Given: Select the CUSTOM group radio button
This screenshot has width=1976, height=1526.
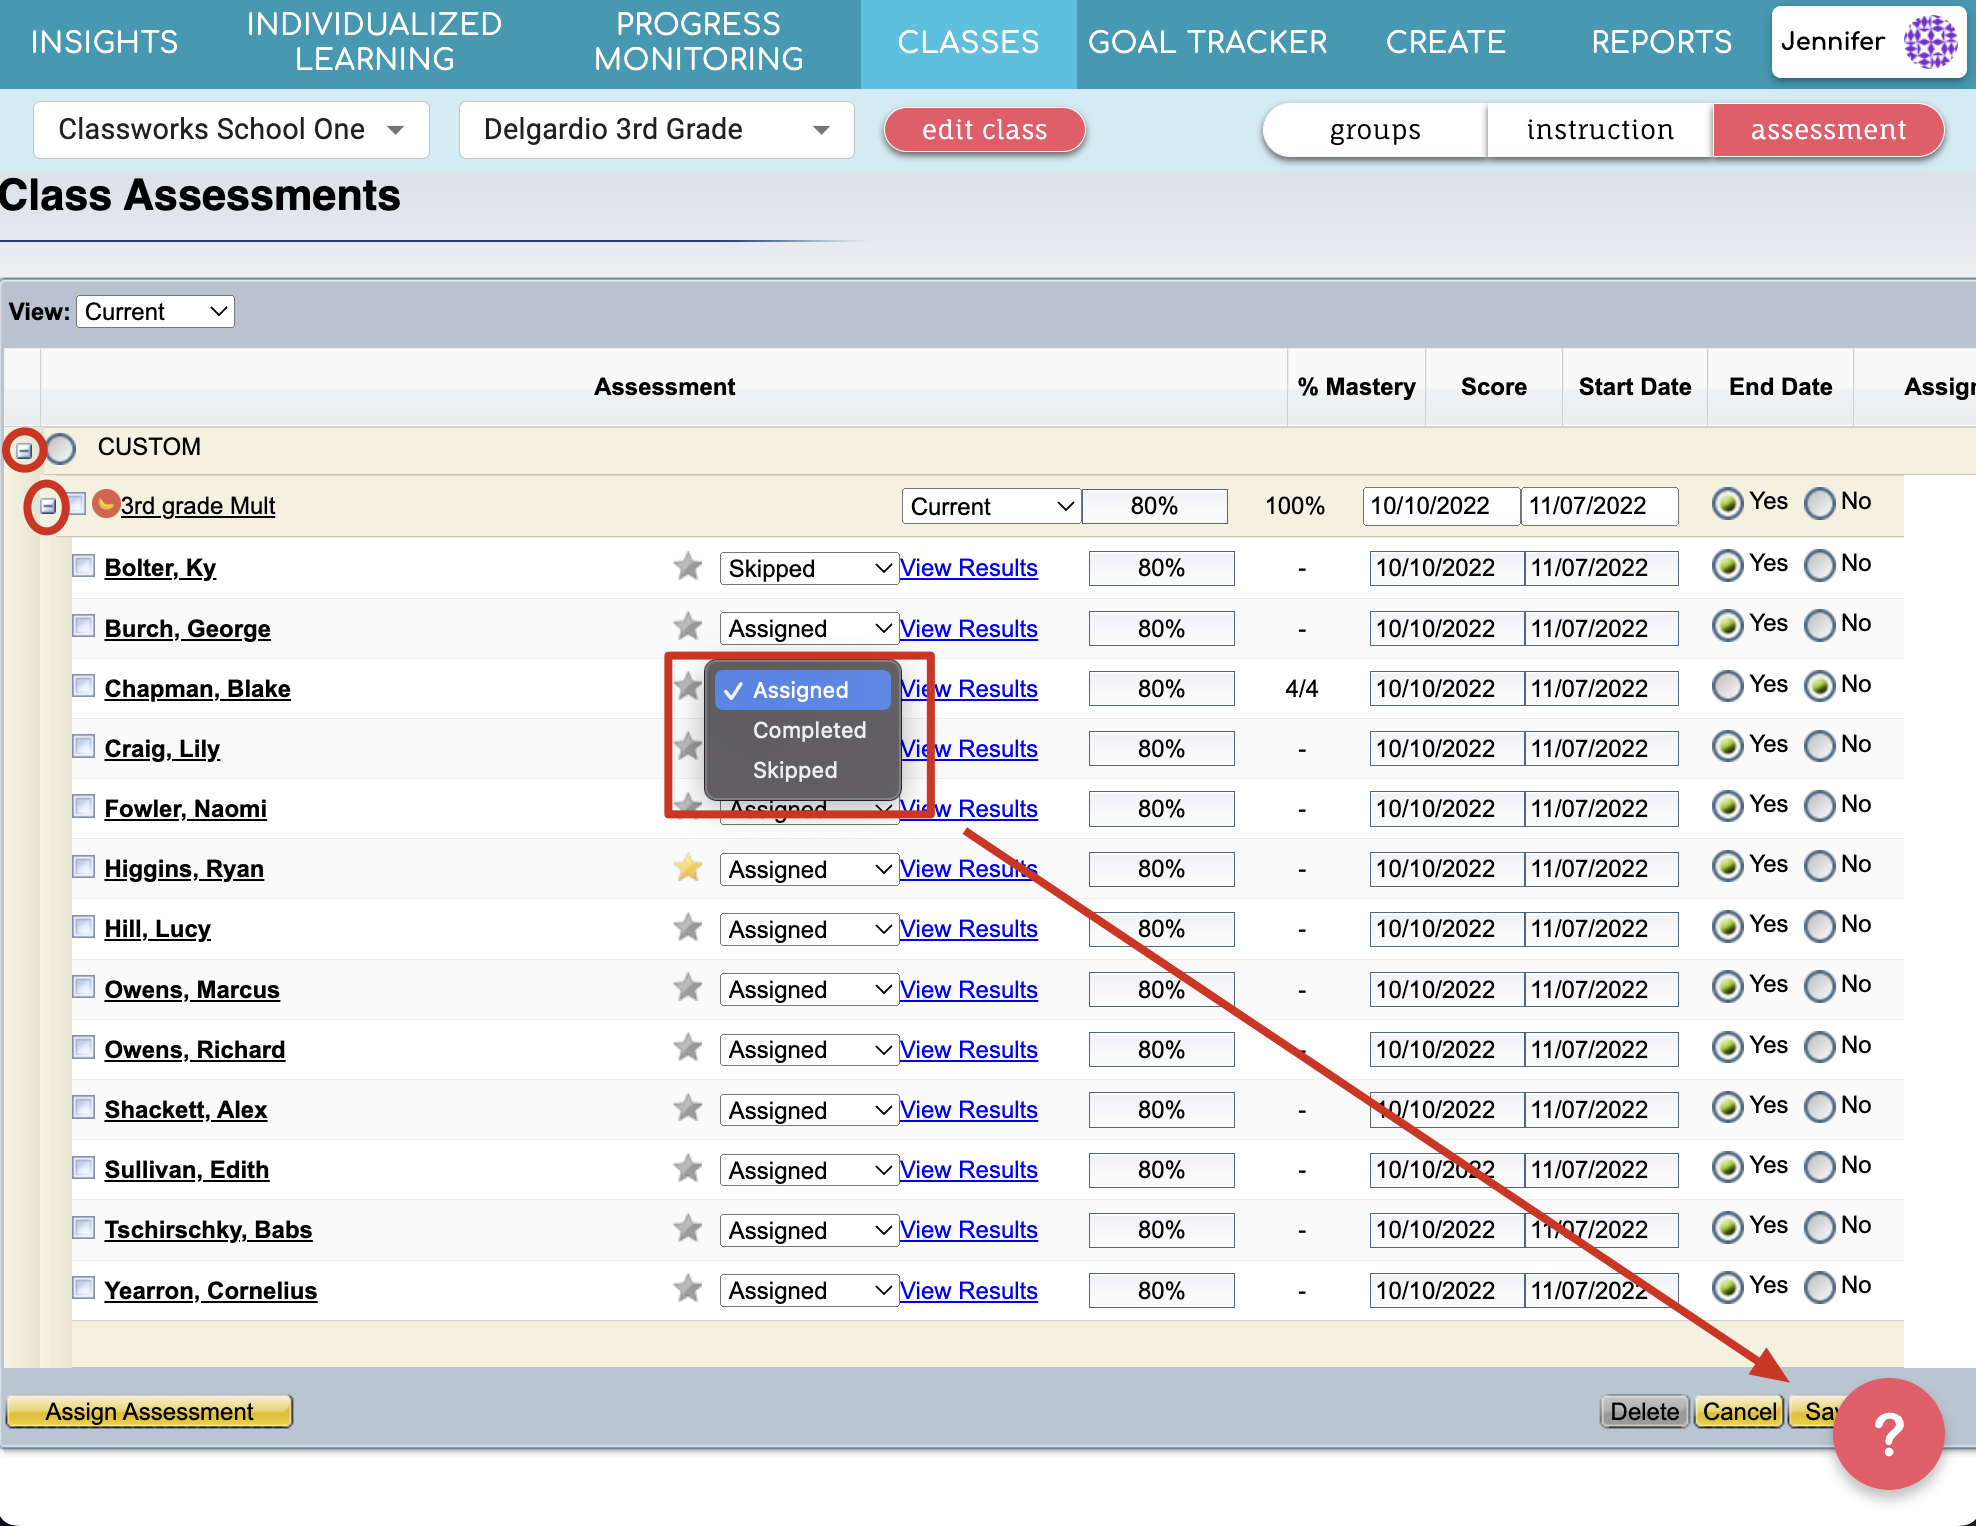Looking at the screenshot, I should point(60,448).
